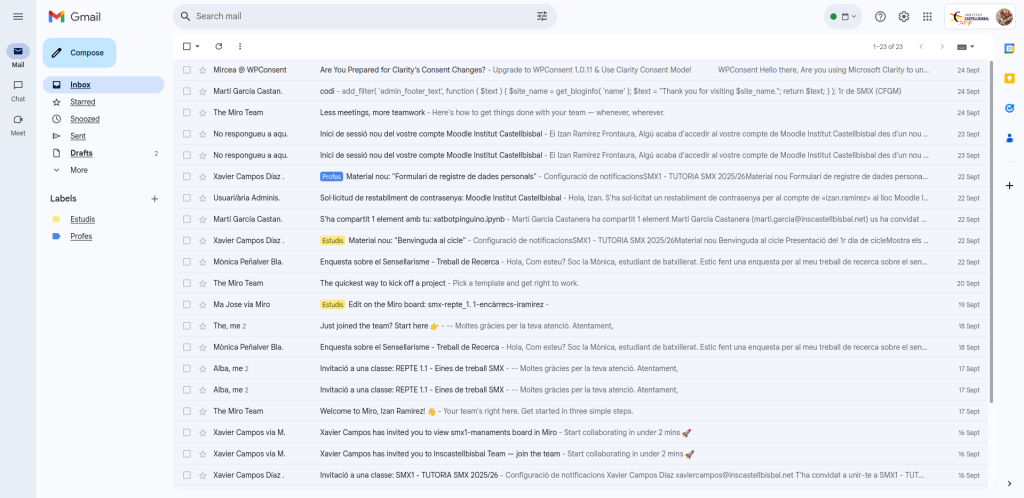Tick checkbox for first The Miro Team email
1024x498 pixels.
pyautogui.click(x=186, y=112)
